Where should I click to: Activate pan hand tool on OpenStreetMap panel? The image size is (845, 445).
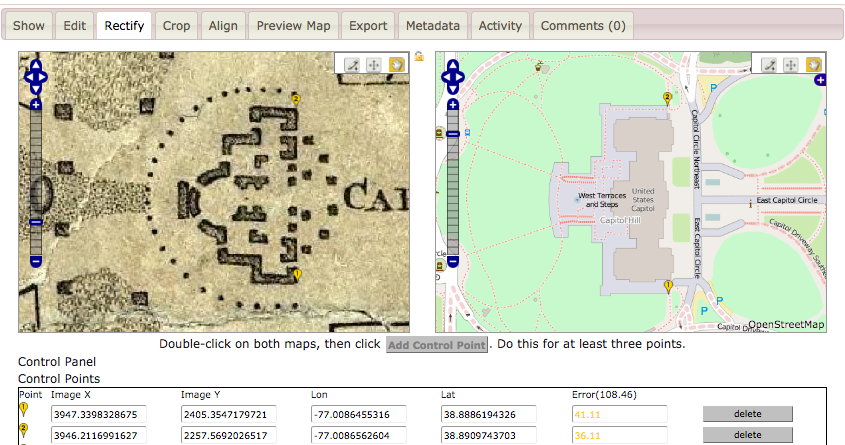pyautogui.click(x=813, y=64)
